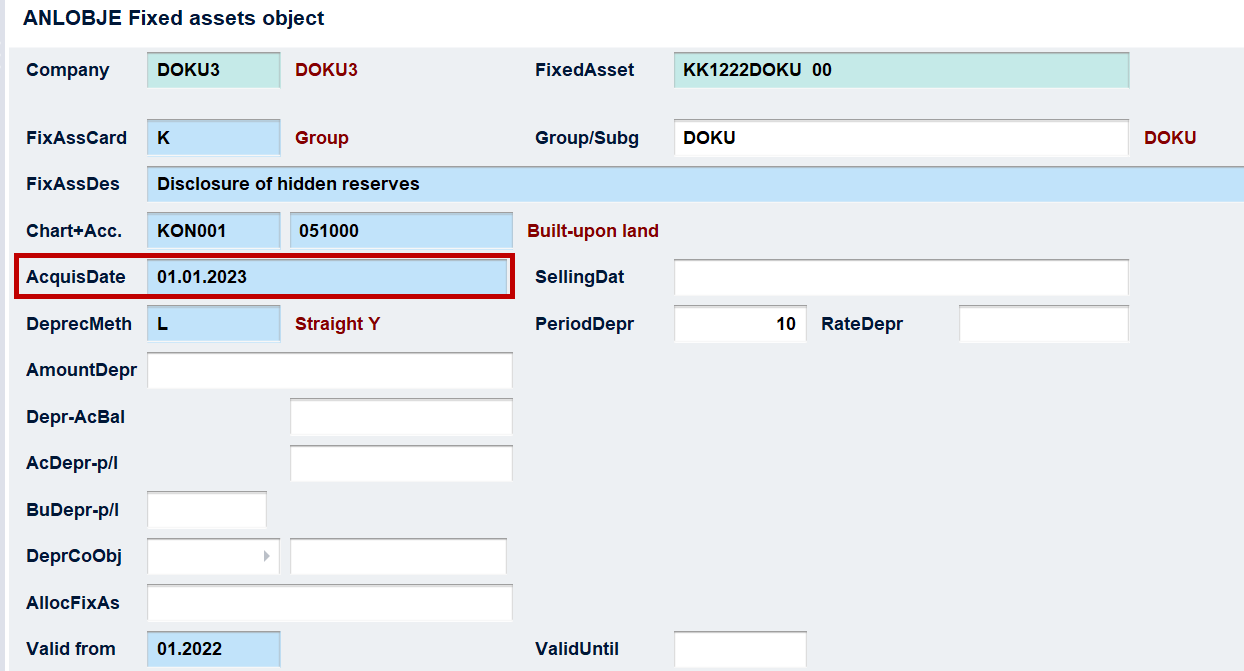Click the empty SellingDat field
The height and width of the screenshot is (671, 1244).
click(x=901, y=277)
